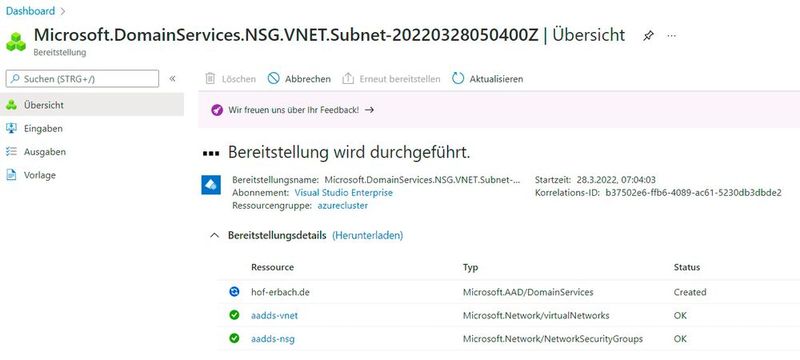Click the Löschen toolbar button

pyautogui.click(x=230, y=79)
